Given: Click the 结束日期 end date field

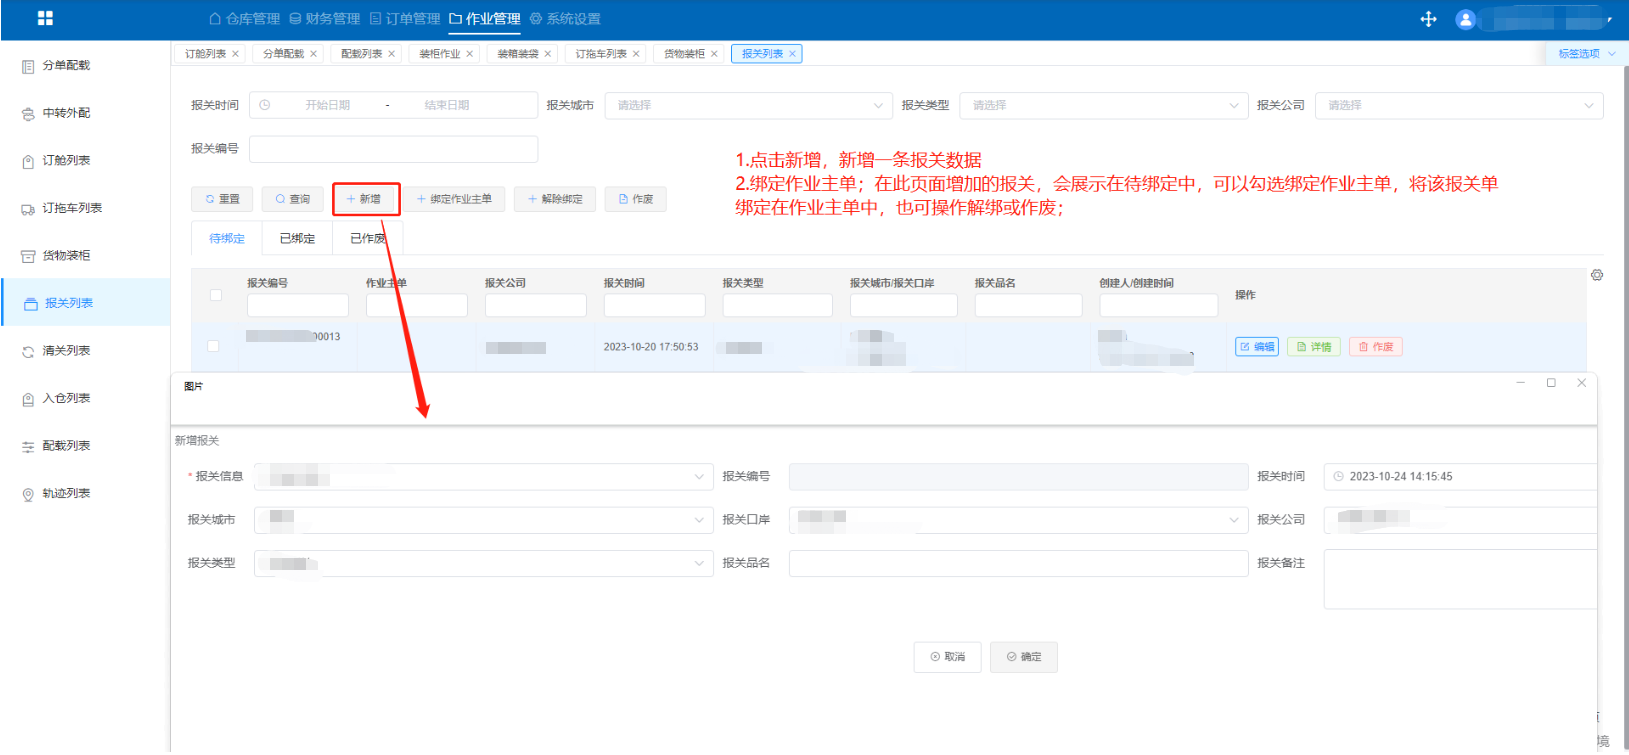Looking at the screenshot, I should click(x=447, y=105).
